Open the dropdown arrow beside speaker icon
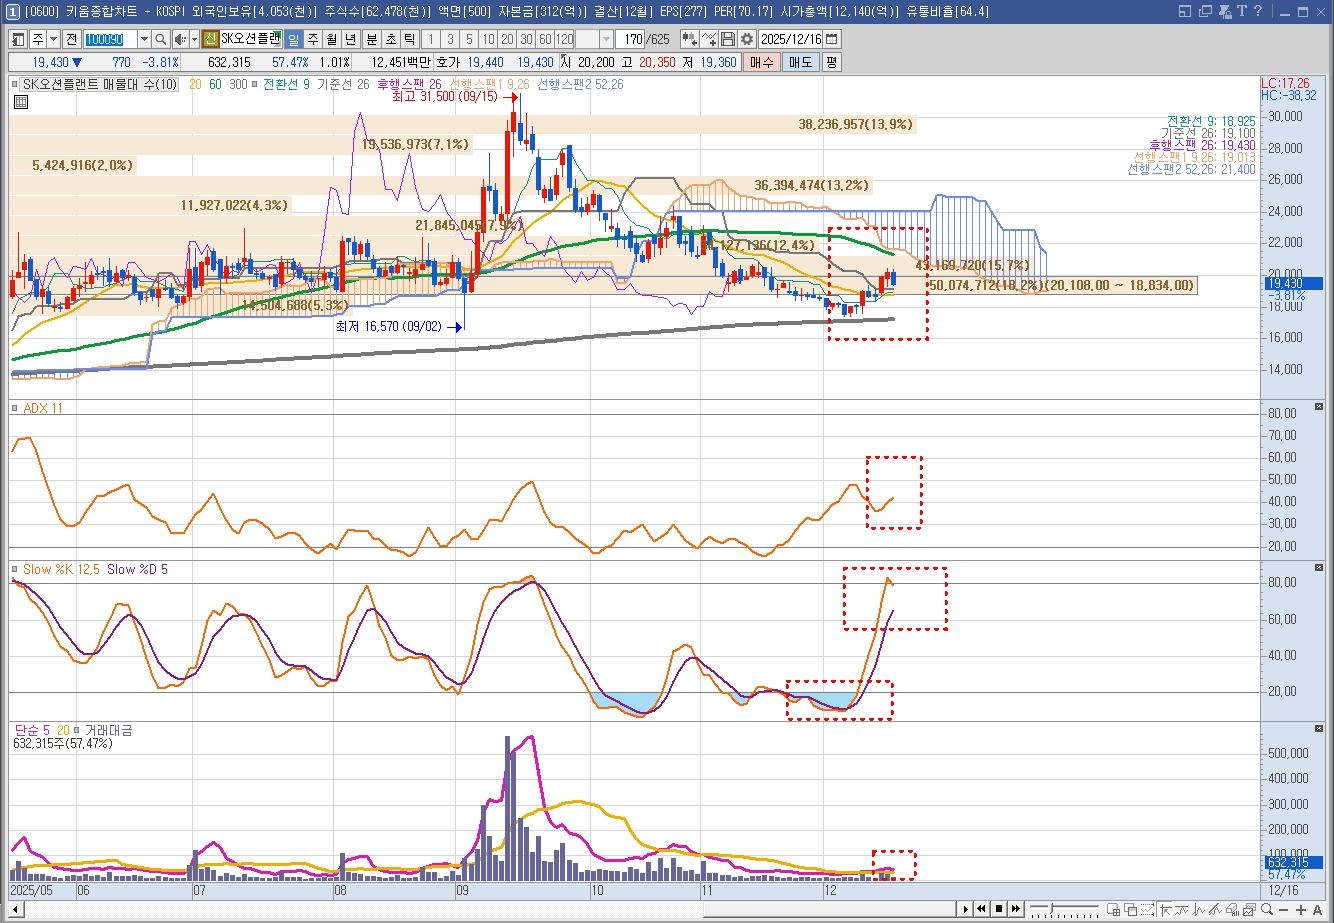This screenshot has width=1334, height=923. pos(194,39)
